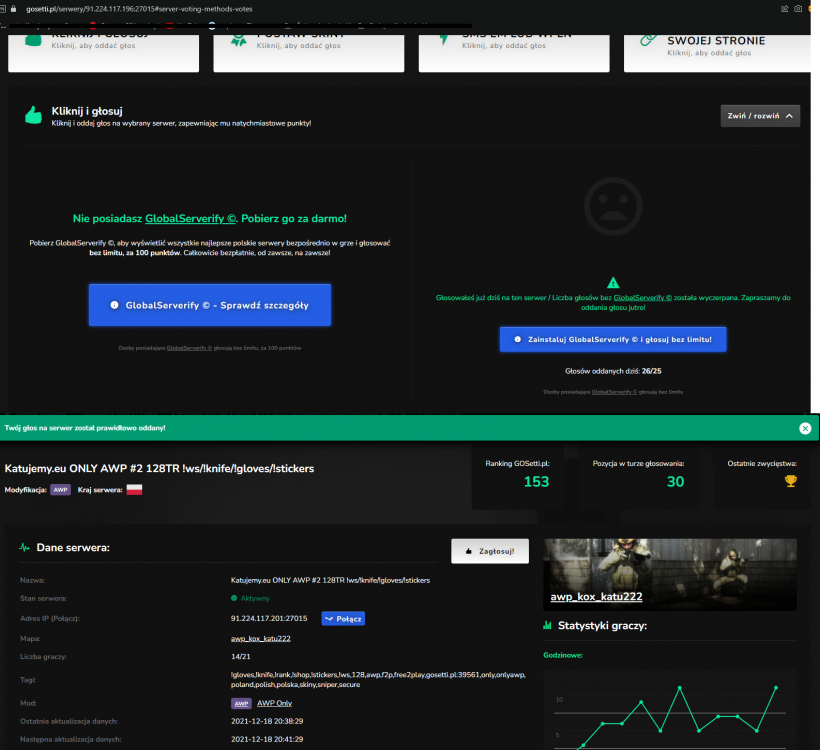Click 'Zainstaluj GlobalServerify © i głosuj bez limitu!' button
820x750 pixels.
tap(613, 339)
